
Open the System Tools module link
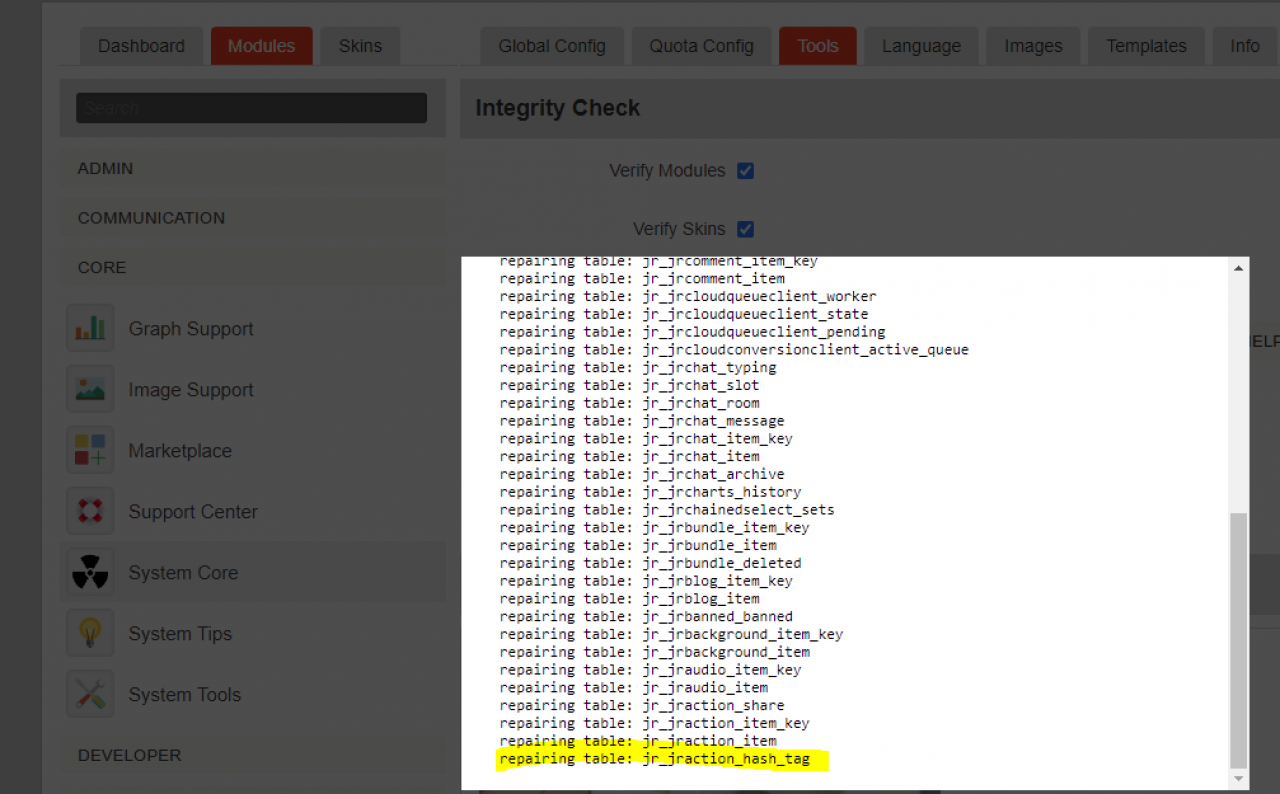pos(185,695)
